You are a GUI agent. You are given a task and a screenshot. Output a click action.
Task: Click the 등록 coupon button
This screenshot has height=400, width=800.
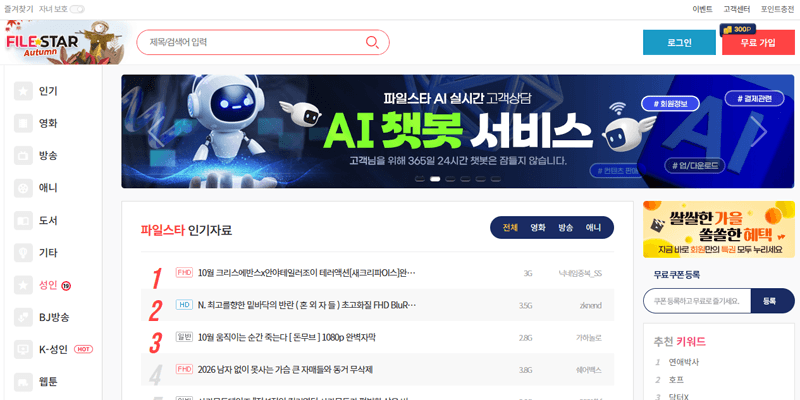coord(772,301)
